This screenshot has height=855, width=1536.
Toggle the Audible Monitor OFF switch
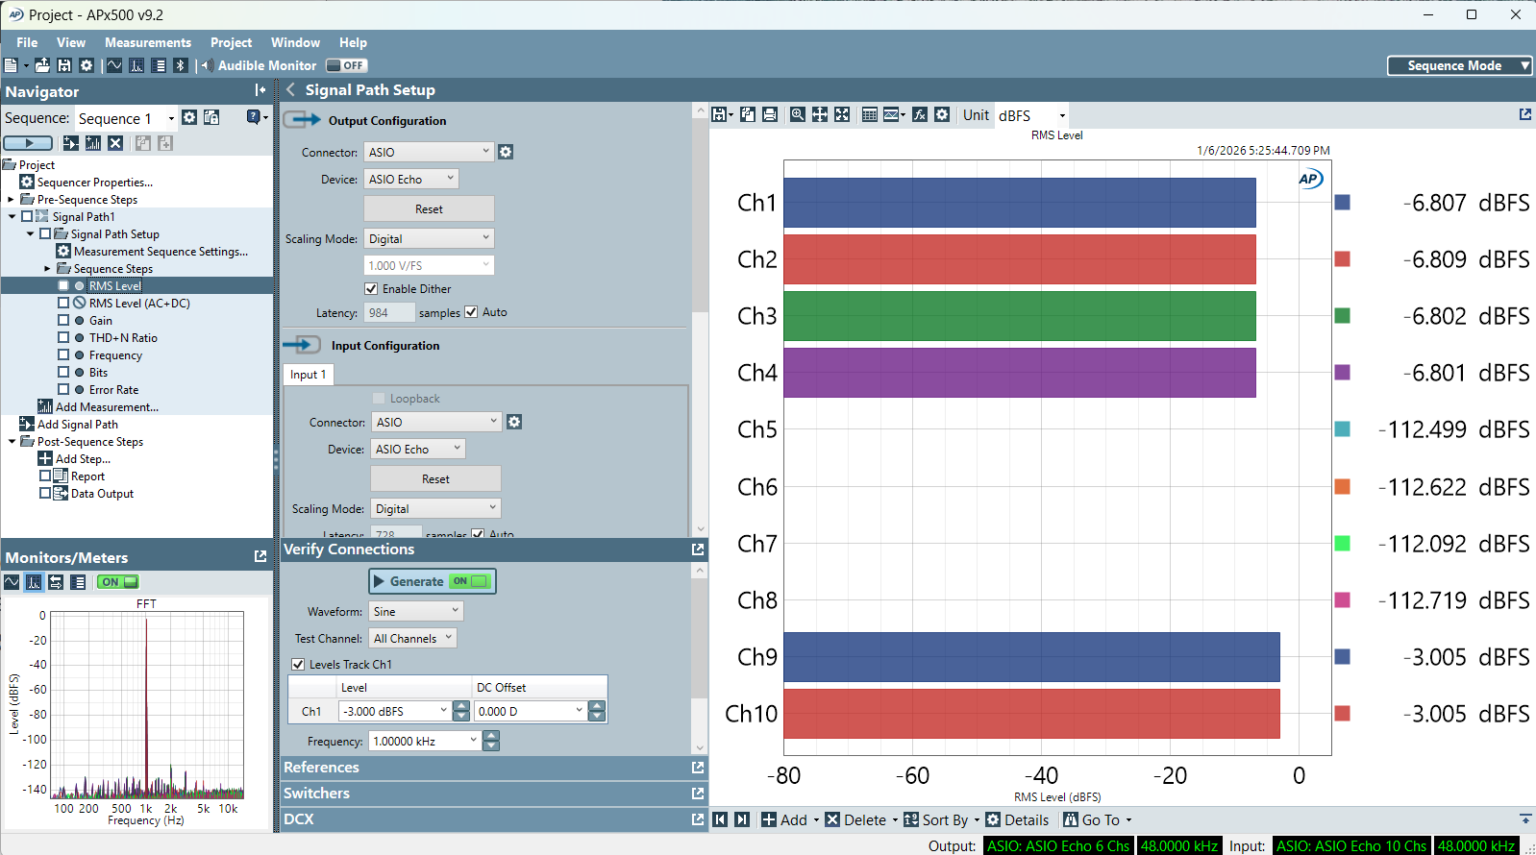pyautogui.click(x=347, y=66)
